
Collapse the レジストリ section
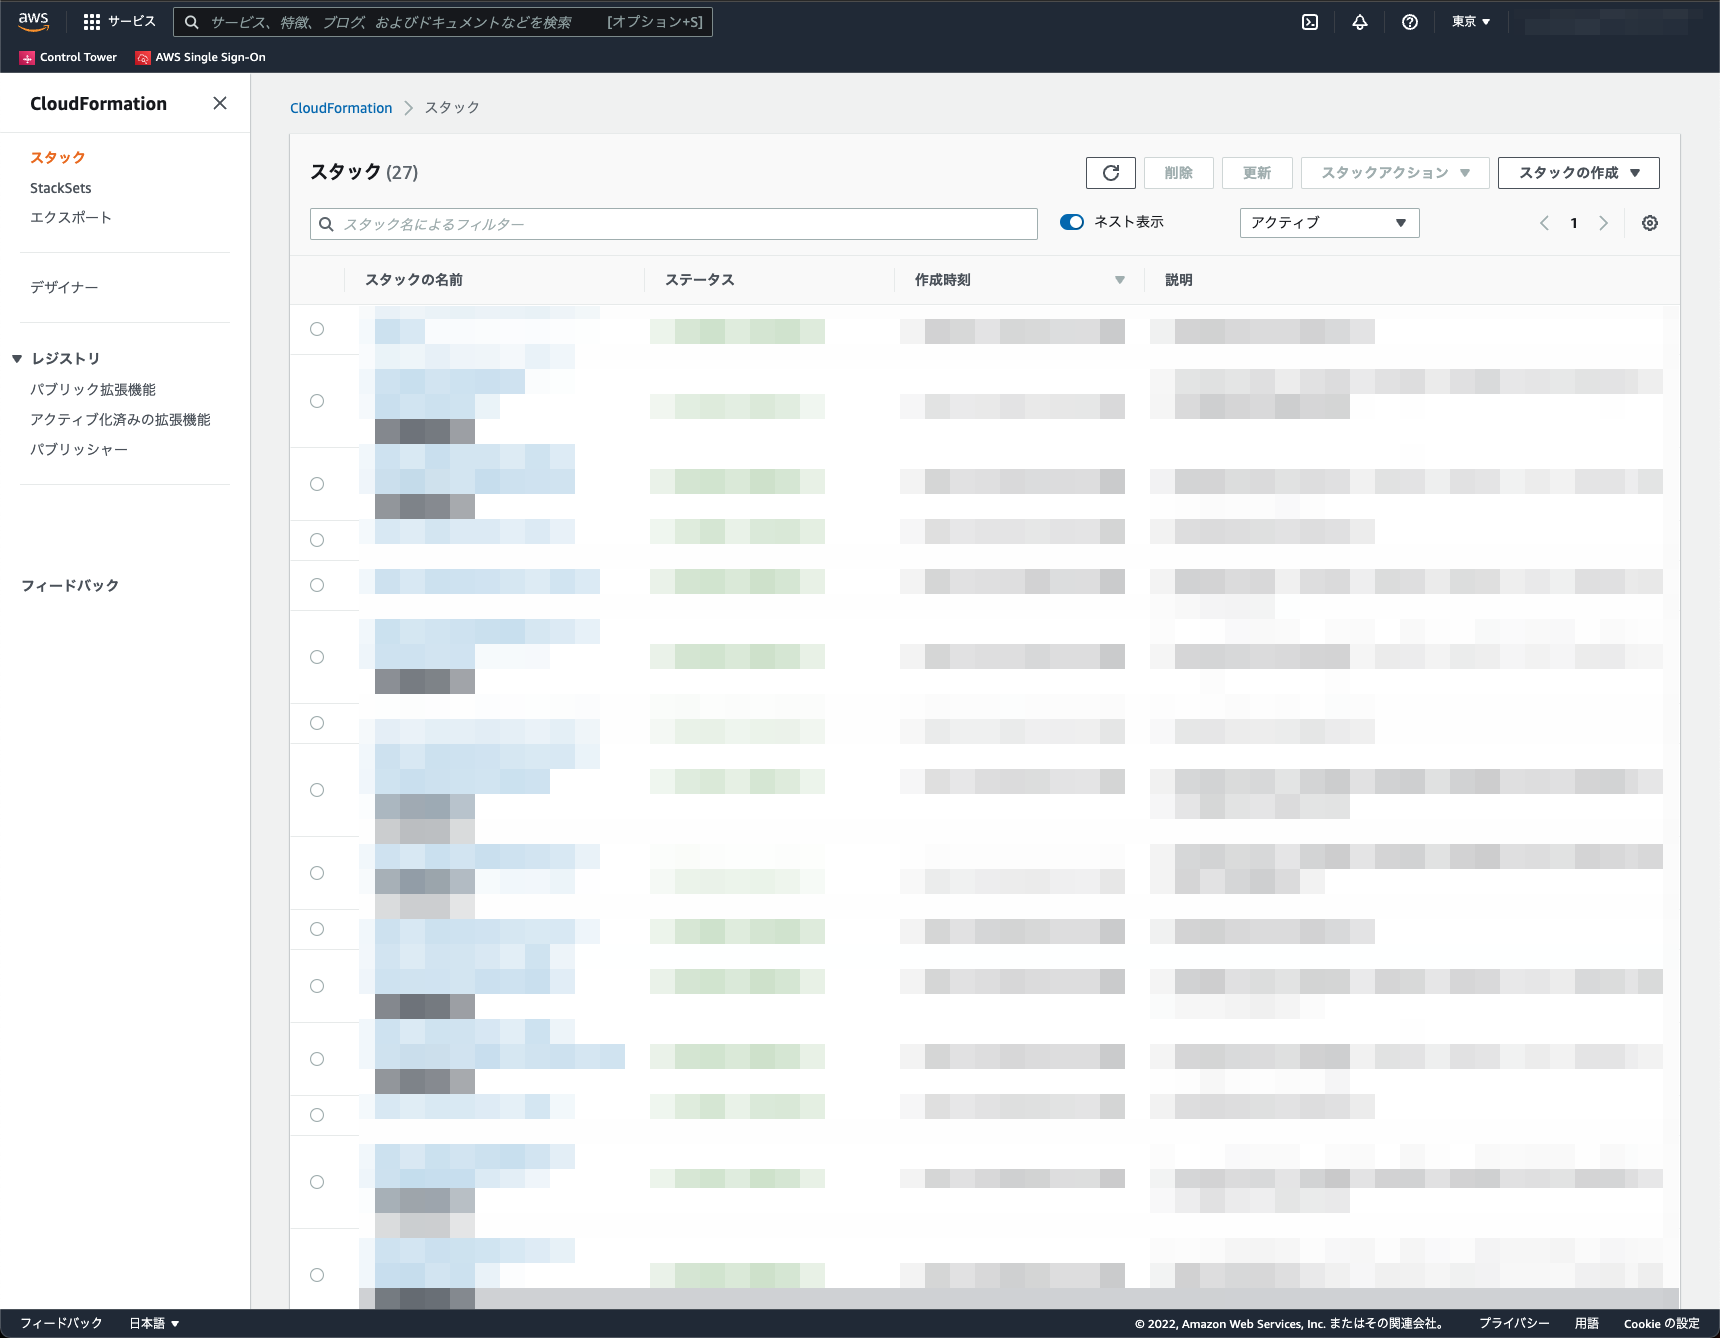(17, 358)
